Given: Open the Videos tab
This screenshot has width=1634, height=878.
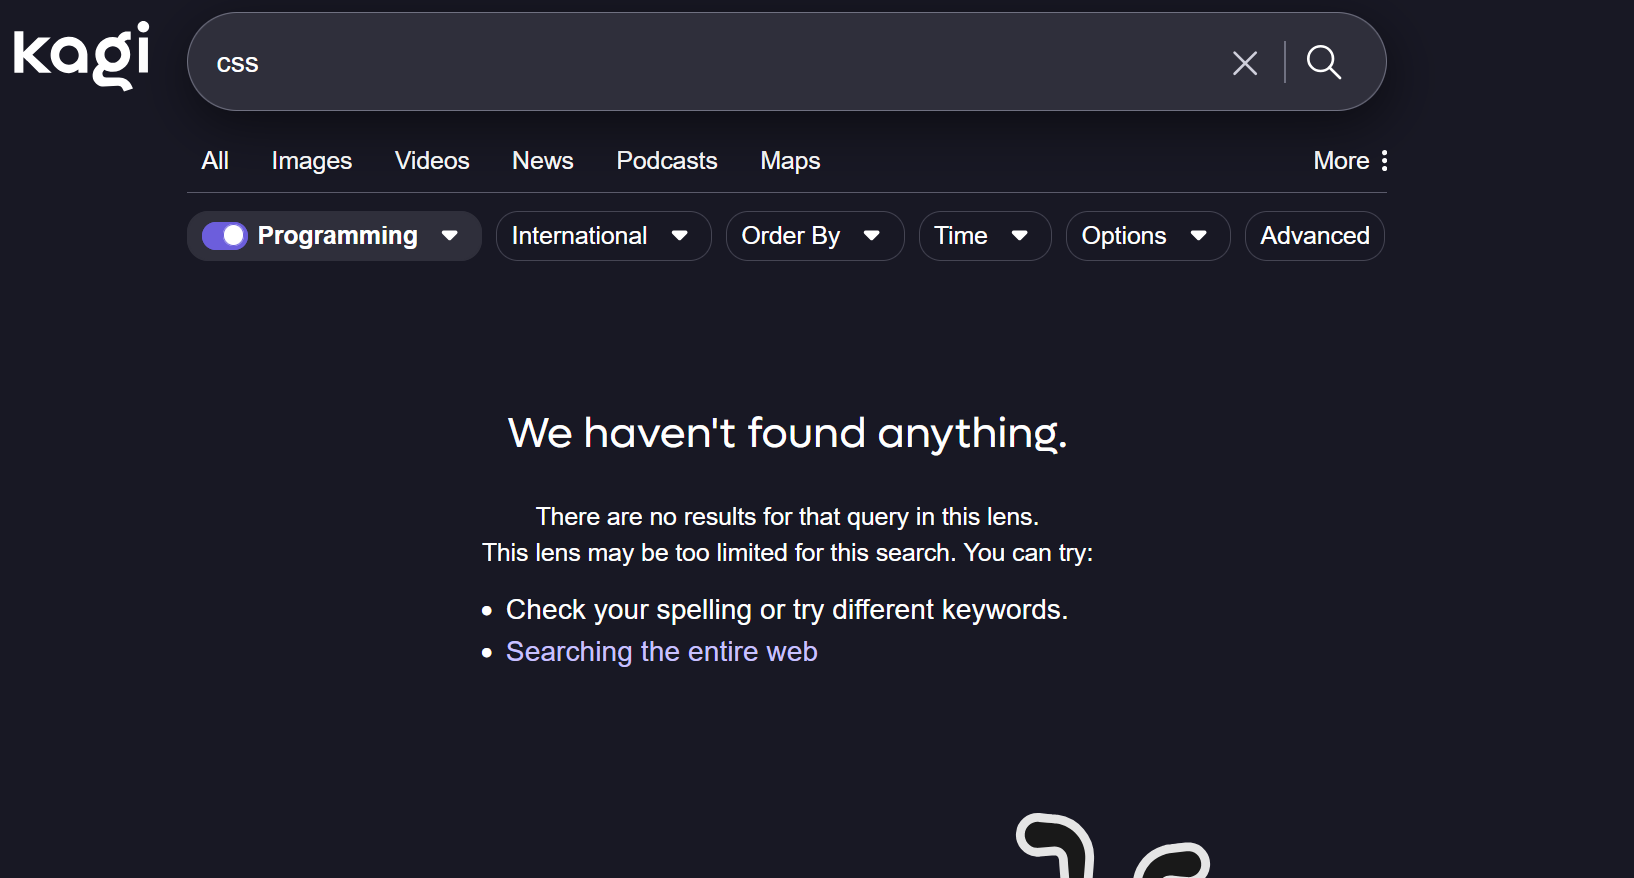Looking at the screenshot, I should point(432,161).
